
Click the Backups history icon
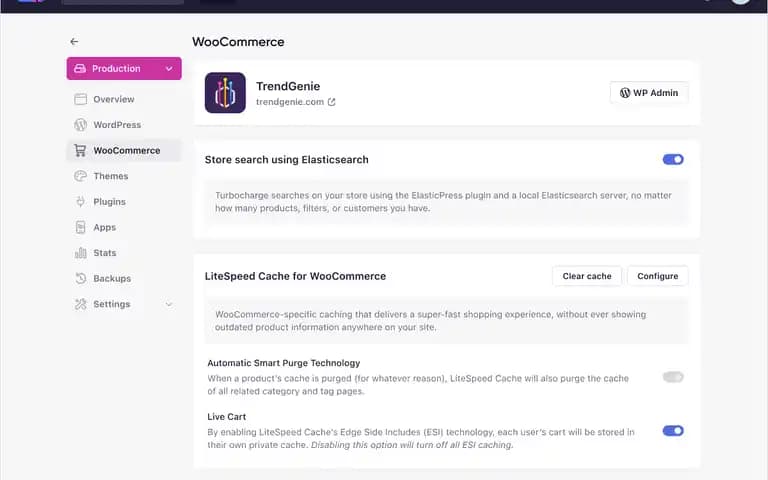[x=80, y=278]
